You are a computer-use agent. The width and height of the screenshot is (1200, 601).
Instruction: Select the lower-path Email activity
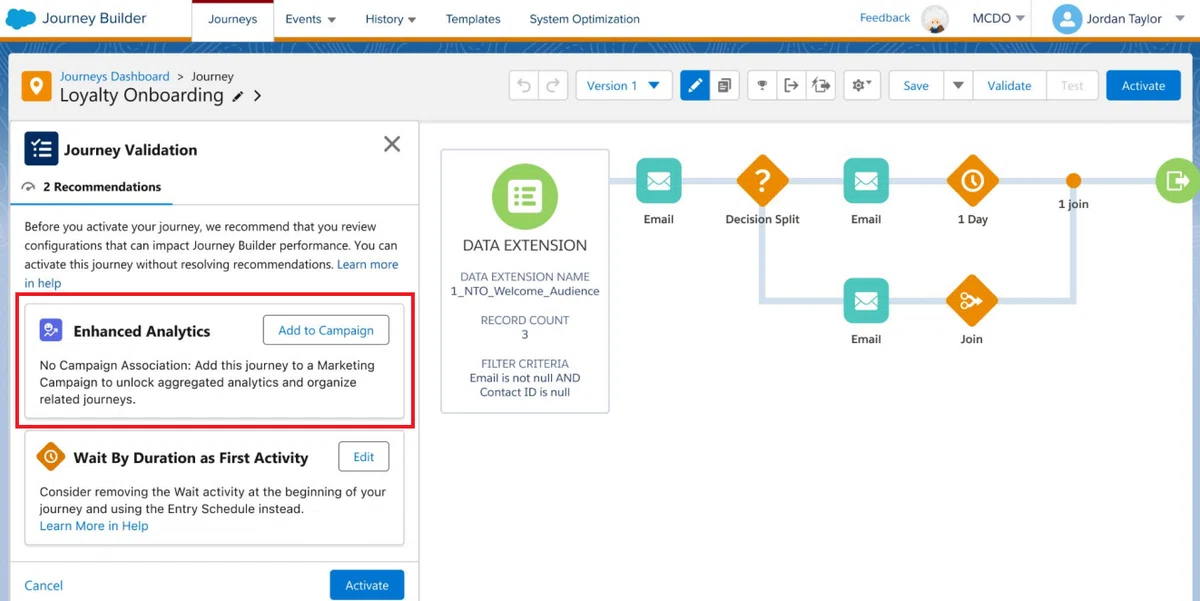866,300
